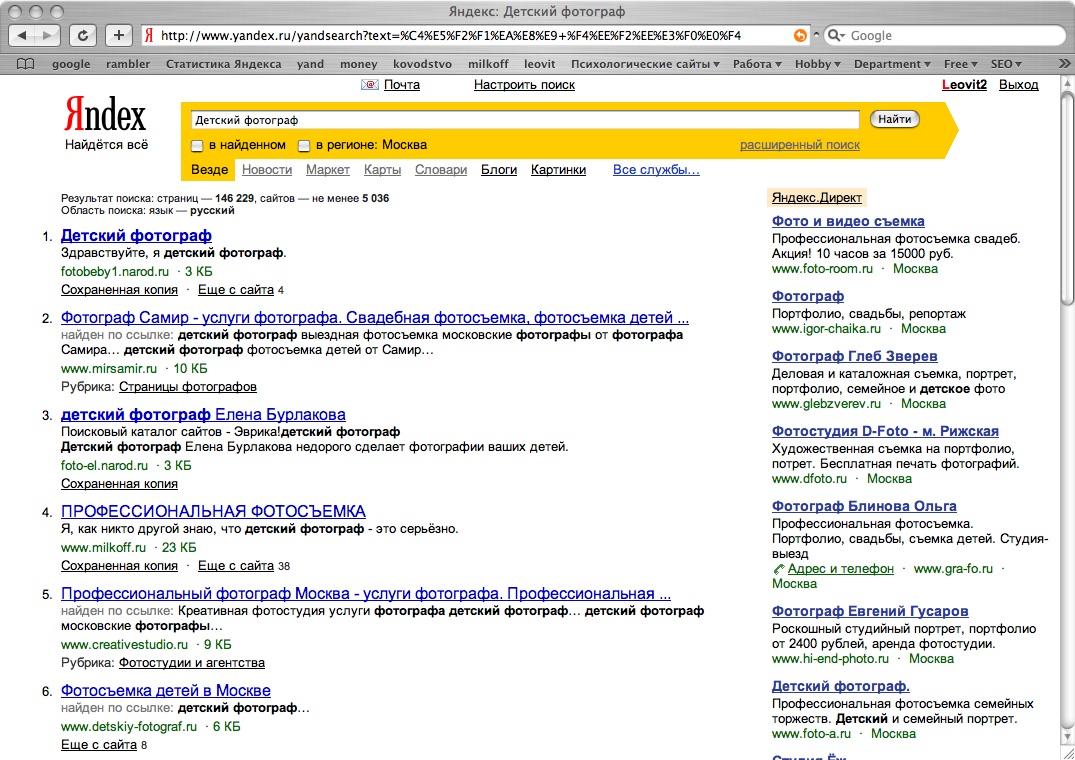Expand the Психологические сайты bookmarks folder
The width and height of the screenshot is (1075, 760).
[645, 64]
